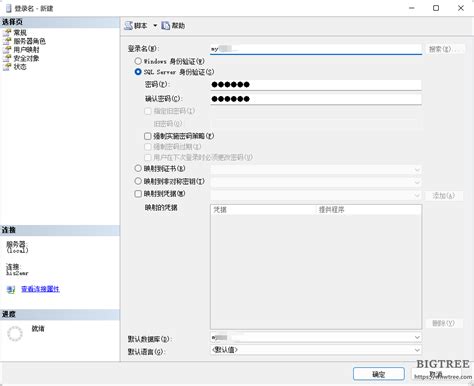474x386 pixels.
Task: Minimize the login dialog window
Action: point(412,8)
